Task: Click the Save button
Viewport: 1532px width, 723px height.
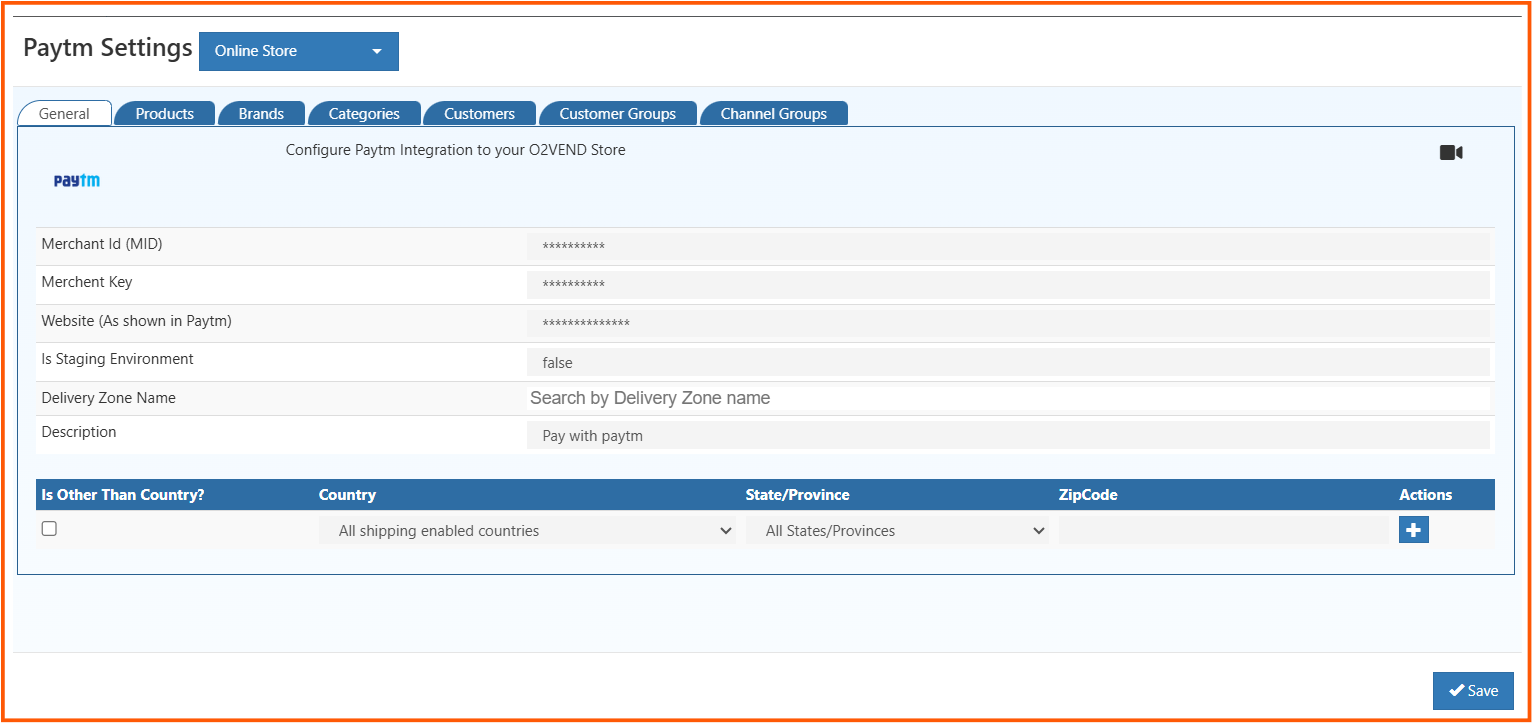Action: pos(1473,691)
